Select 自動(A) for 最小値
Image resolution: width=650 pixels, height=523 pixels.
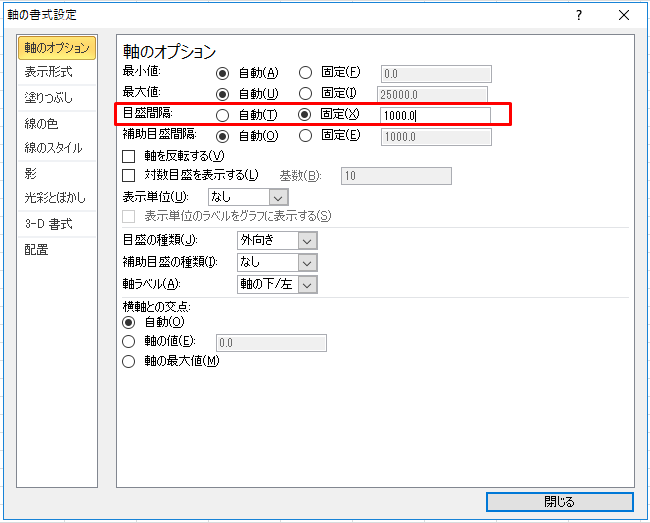223,73
